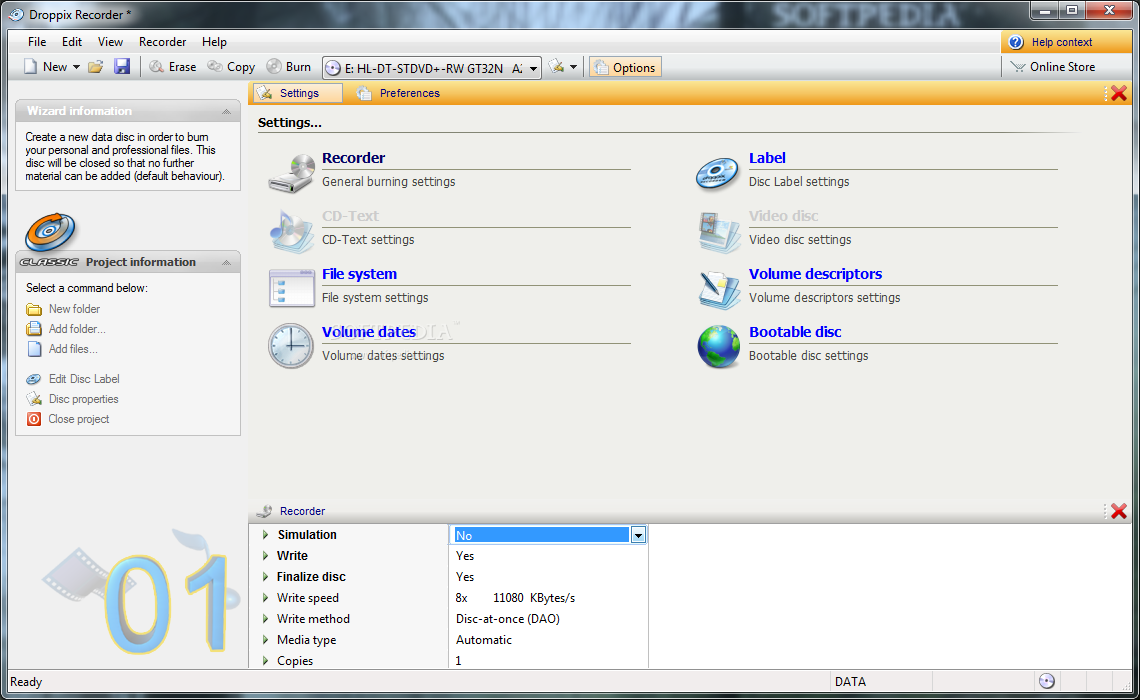Click the Add files command icon

click(x=34, y=349)
